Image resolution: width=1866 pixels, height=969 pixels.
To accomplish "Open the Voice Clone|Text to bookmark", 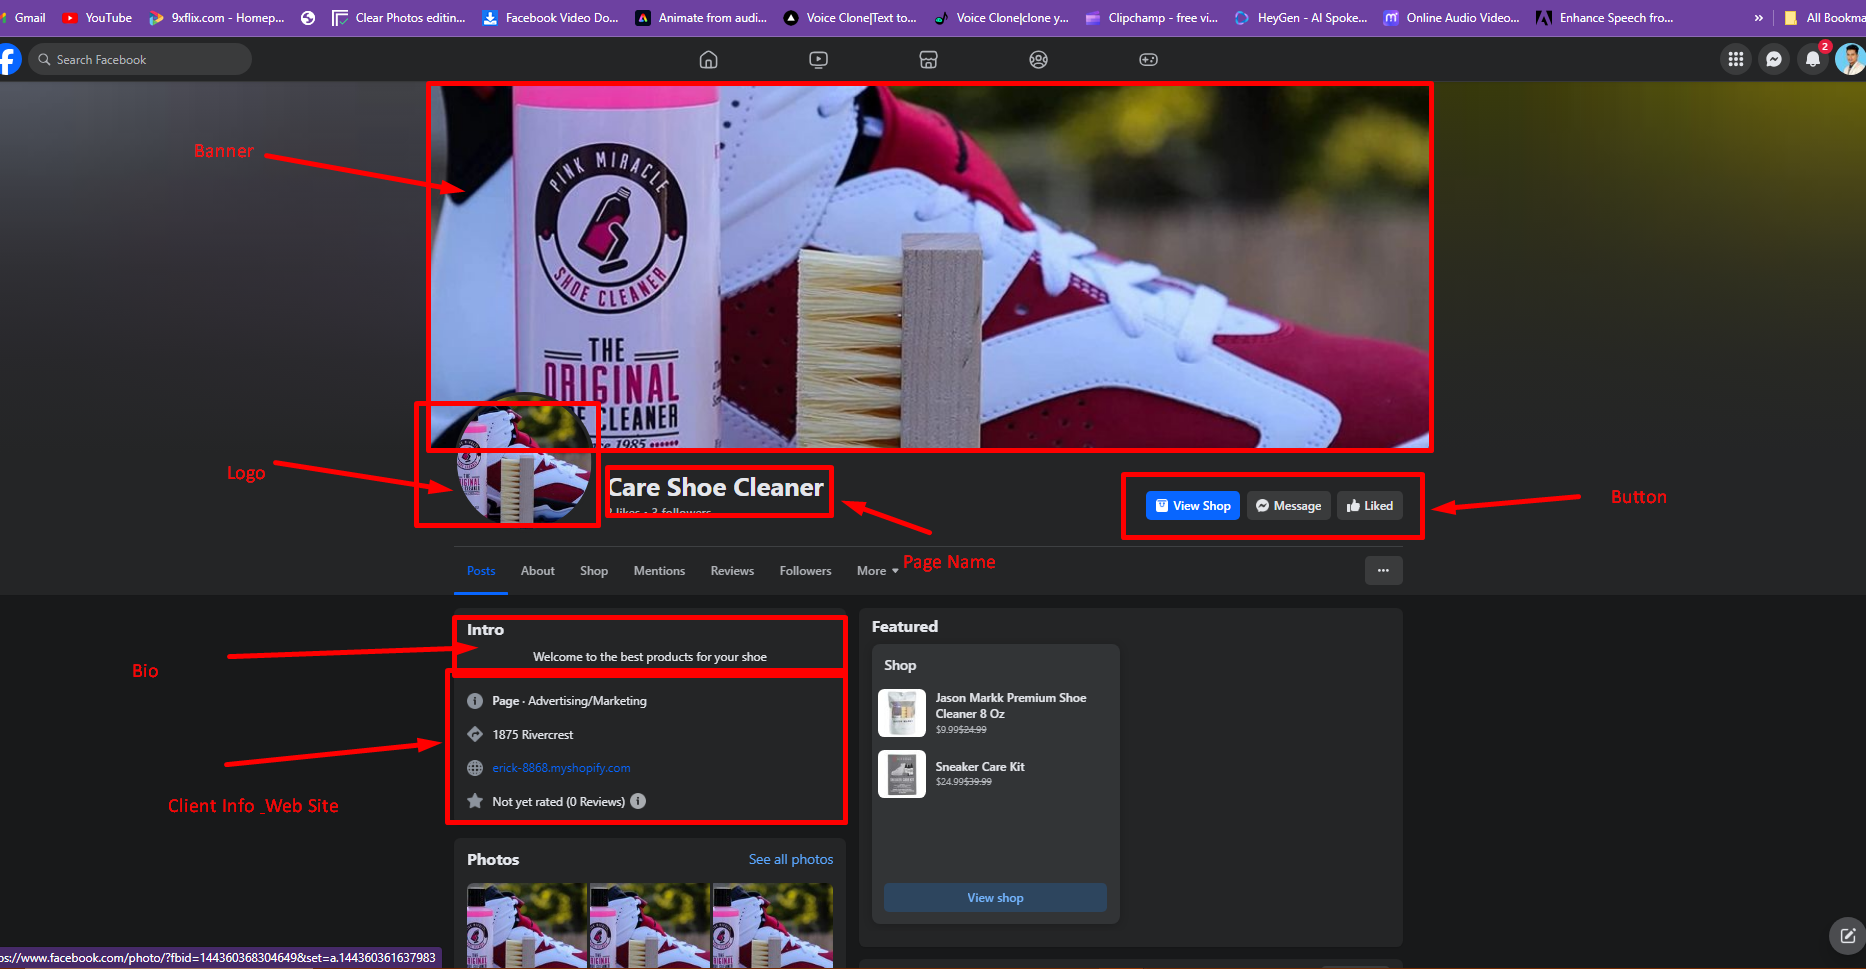I will click(x=850, y=18).
